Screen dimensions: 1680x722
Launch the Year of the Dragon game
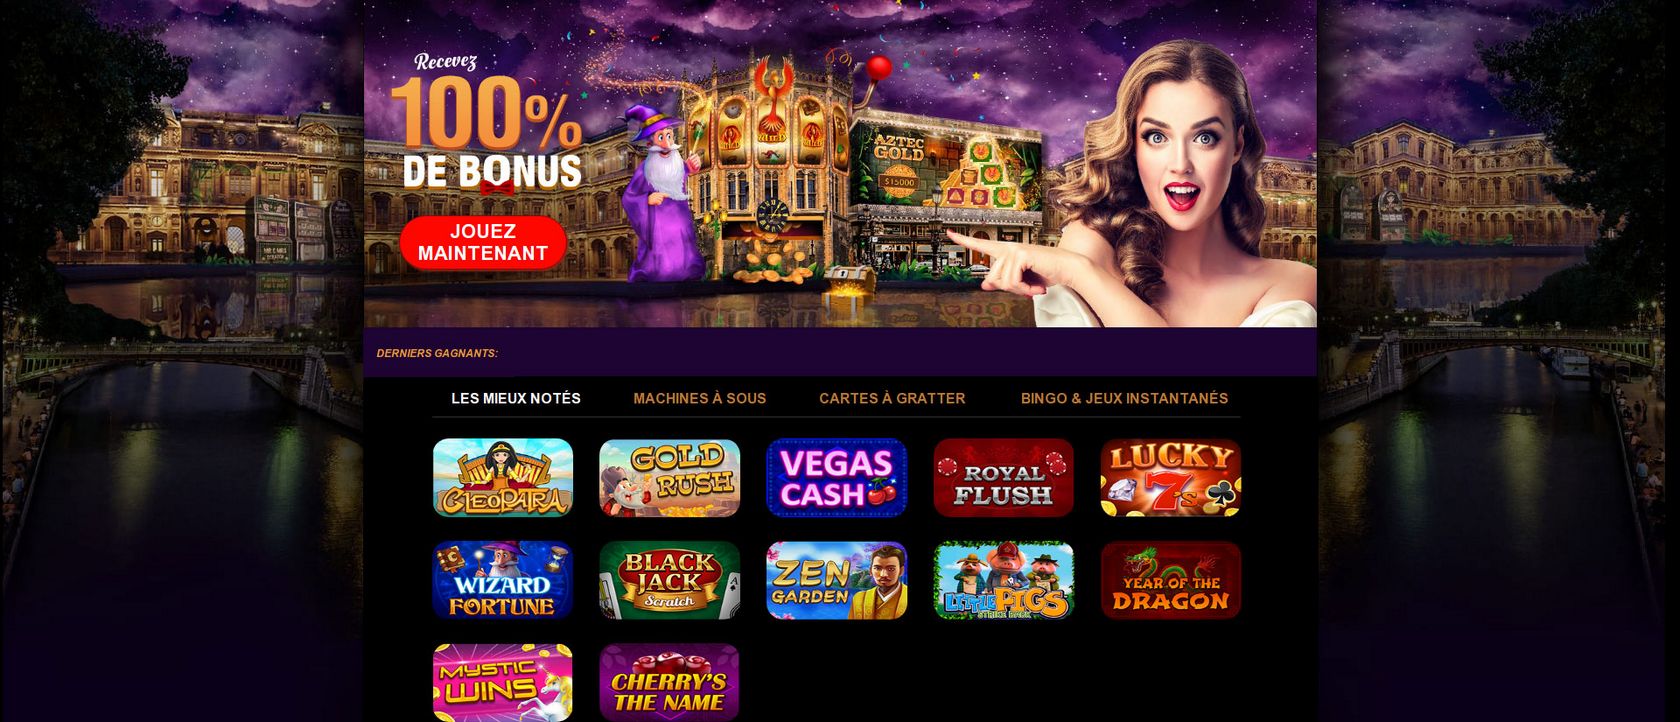pos(1170,581)
